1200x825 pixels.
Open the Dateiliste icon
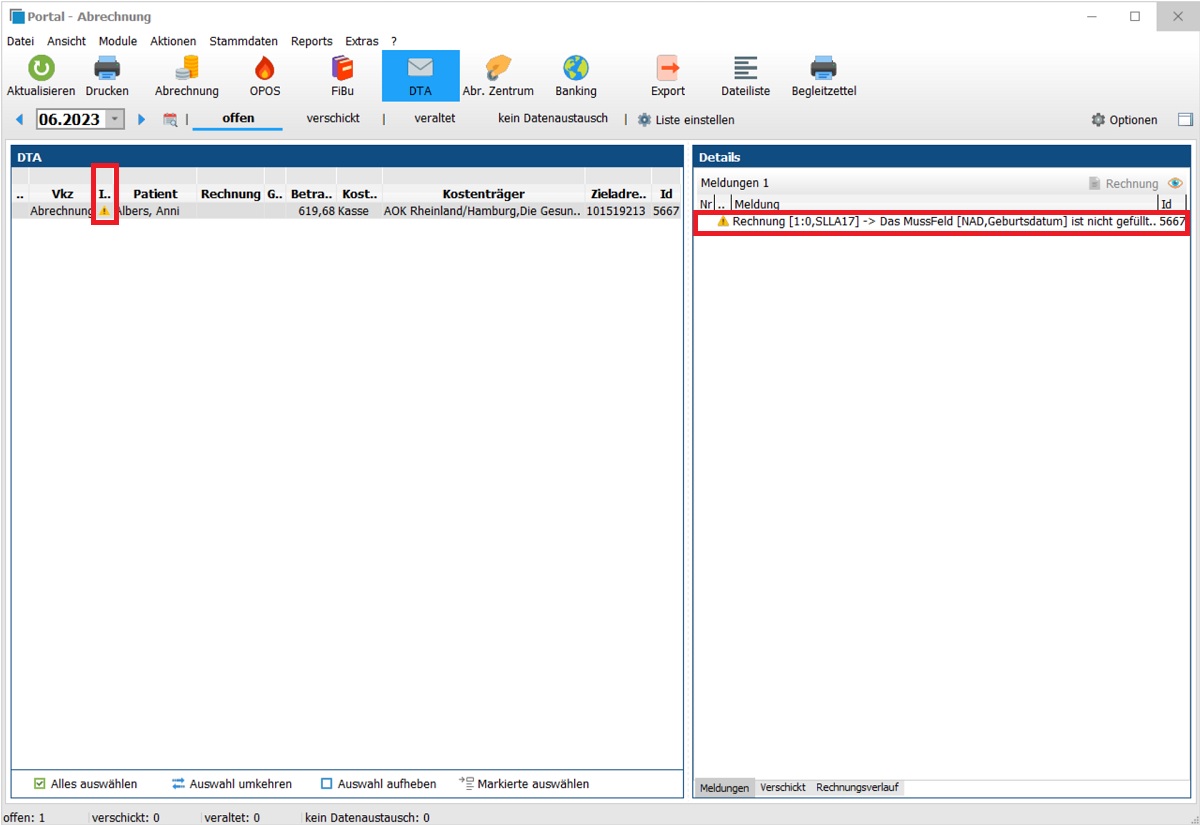(746, 68)
